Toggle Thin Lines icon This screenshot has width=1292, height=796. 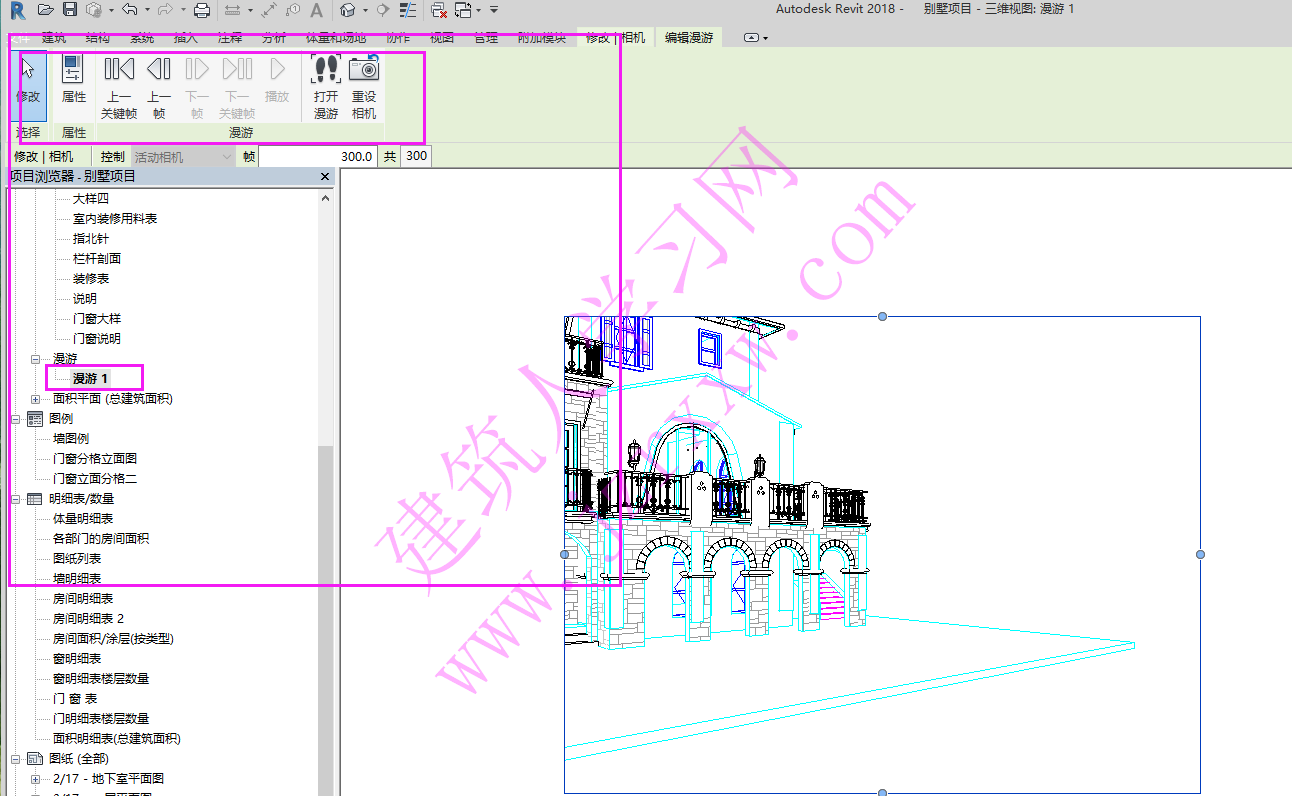tap(408, 10)
